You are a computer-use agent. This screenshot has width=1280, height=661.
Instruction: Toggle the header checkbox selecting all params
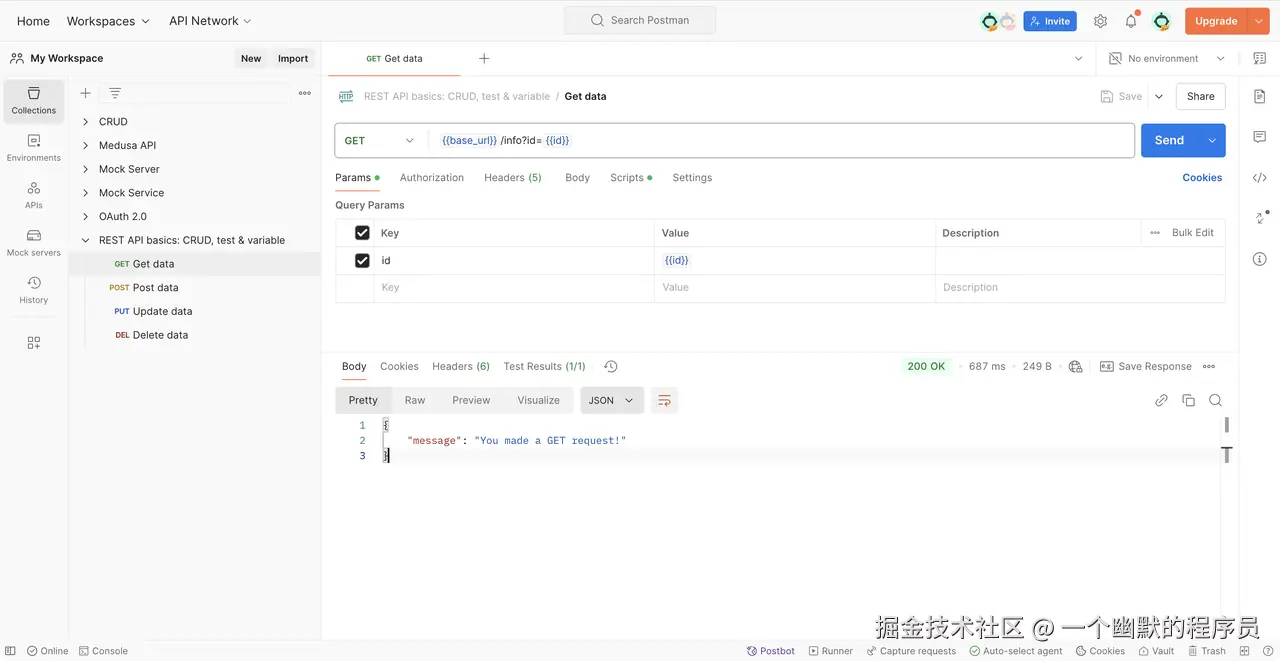coord(362,233)
